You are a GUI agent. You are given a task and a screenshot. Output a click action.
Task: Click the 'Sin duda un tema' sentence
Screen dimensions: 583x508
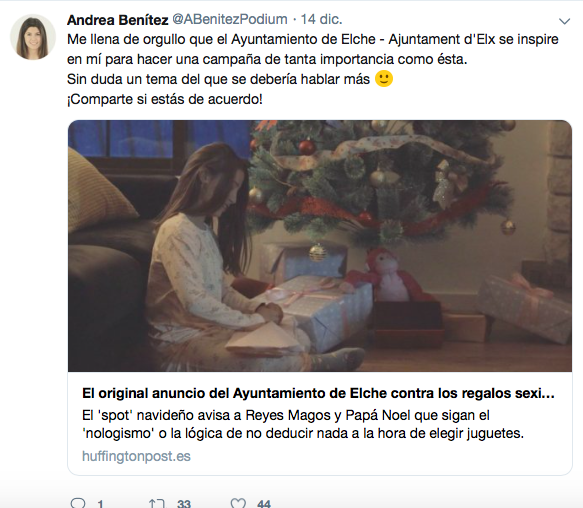(218, 79)
